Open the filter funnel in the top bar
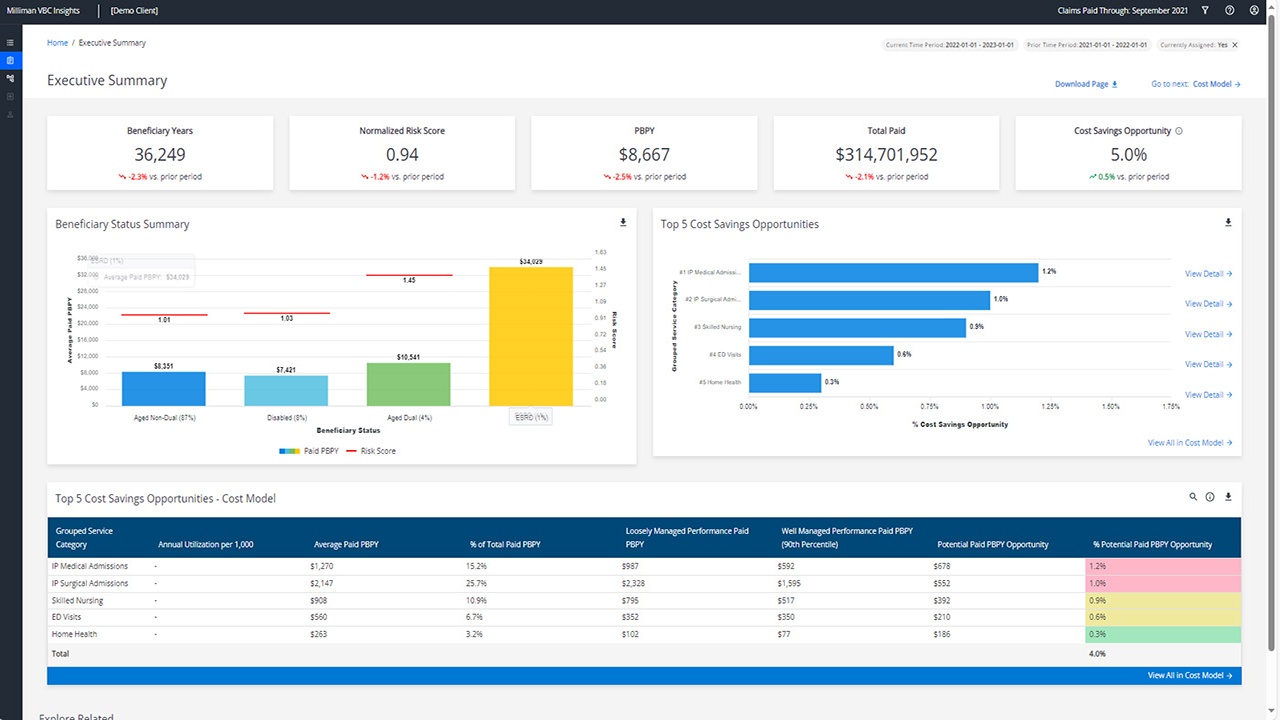 [1205, 10]
